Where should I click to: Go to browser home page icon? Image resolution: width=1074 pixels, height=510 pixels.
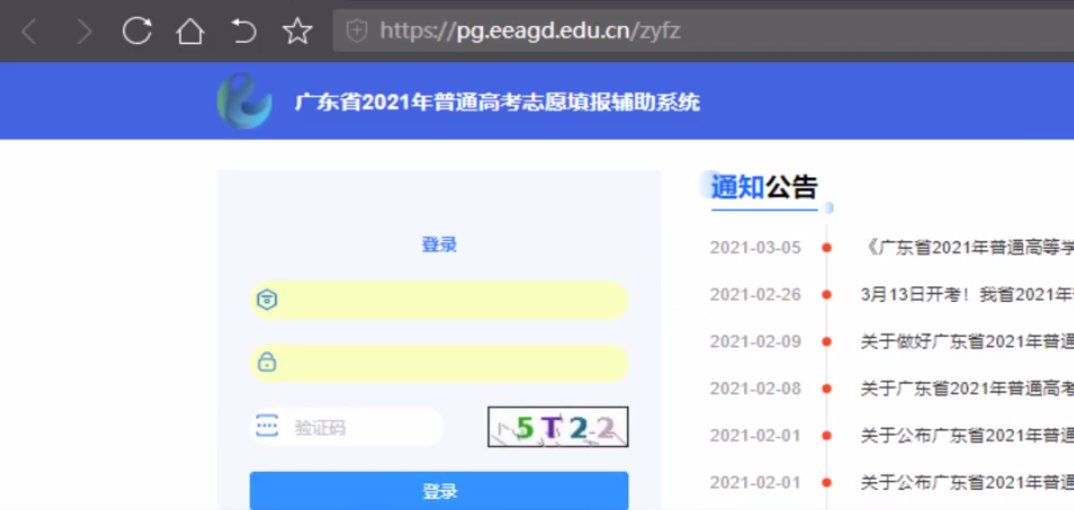coord(189,32)
